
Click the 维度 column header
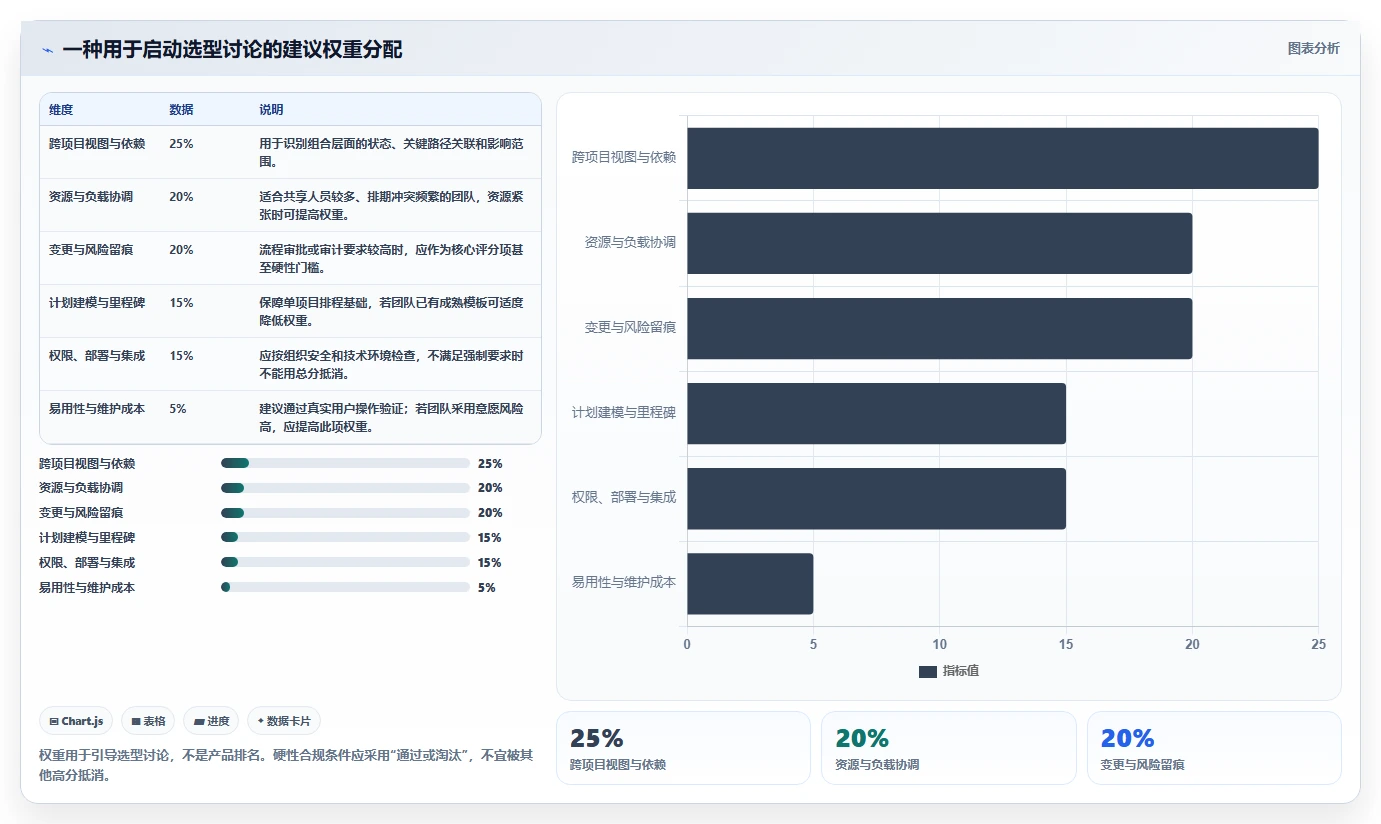coord(61,109)
